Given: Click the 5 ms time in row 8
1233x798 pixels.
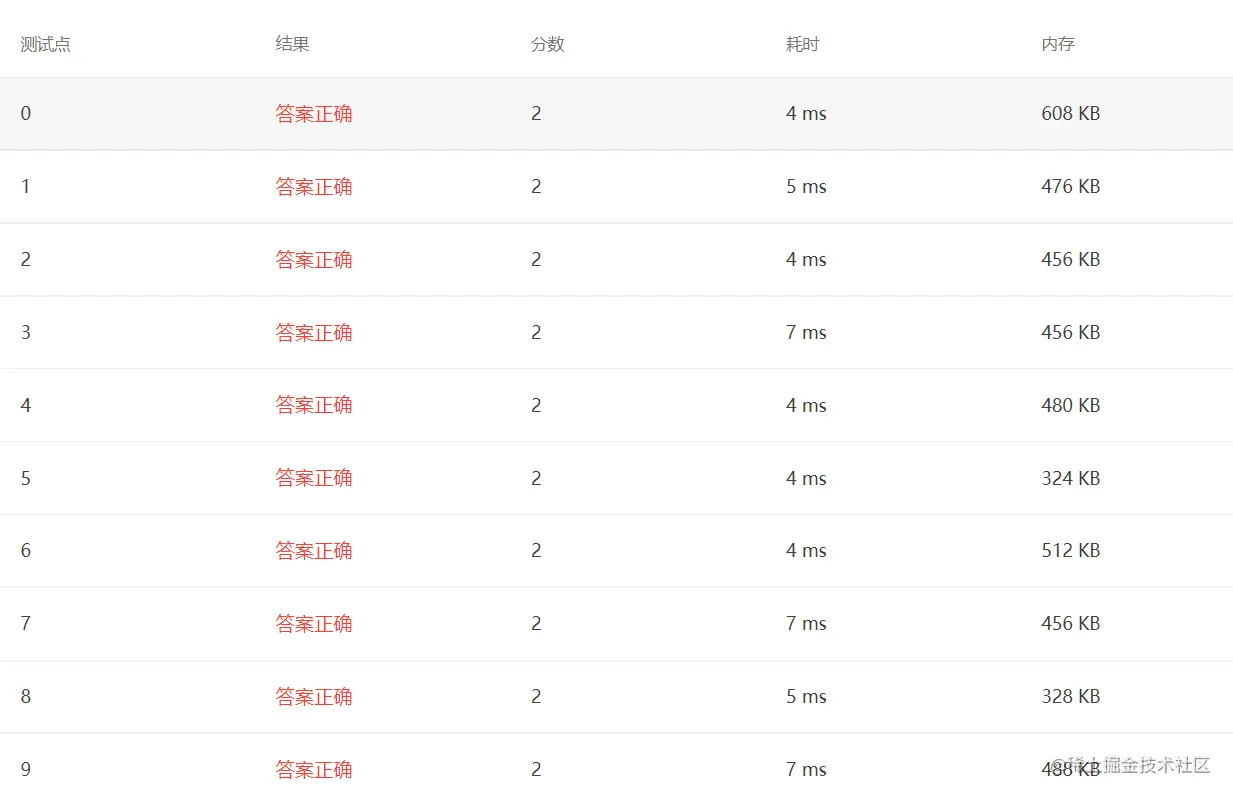Looking at the screenshot, I should coord(806,697).
